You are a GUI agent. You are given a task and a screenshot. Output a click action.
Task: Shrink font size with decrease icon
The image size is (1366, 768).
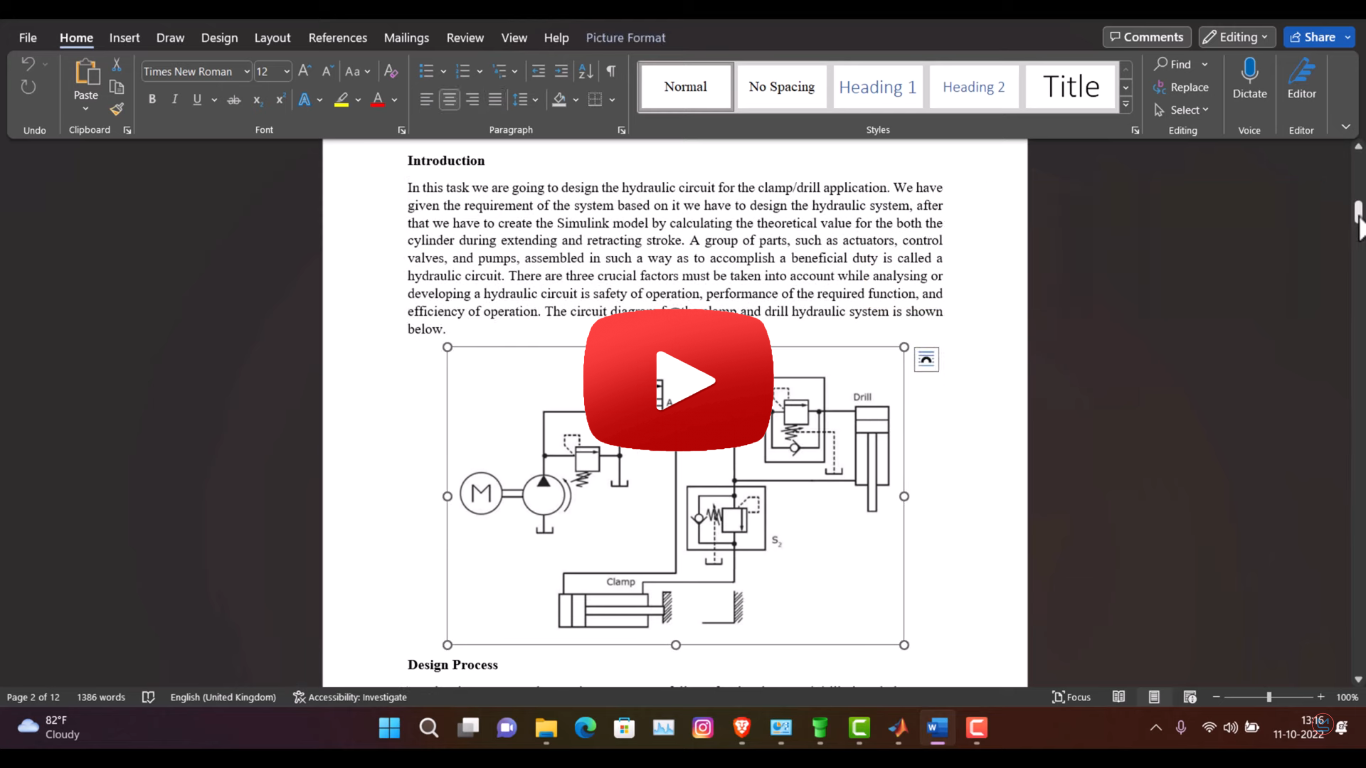click(x=327, y=71)
